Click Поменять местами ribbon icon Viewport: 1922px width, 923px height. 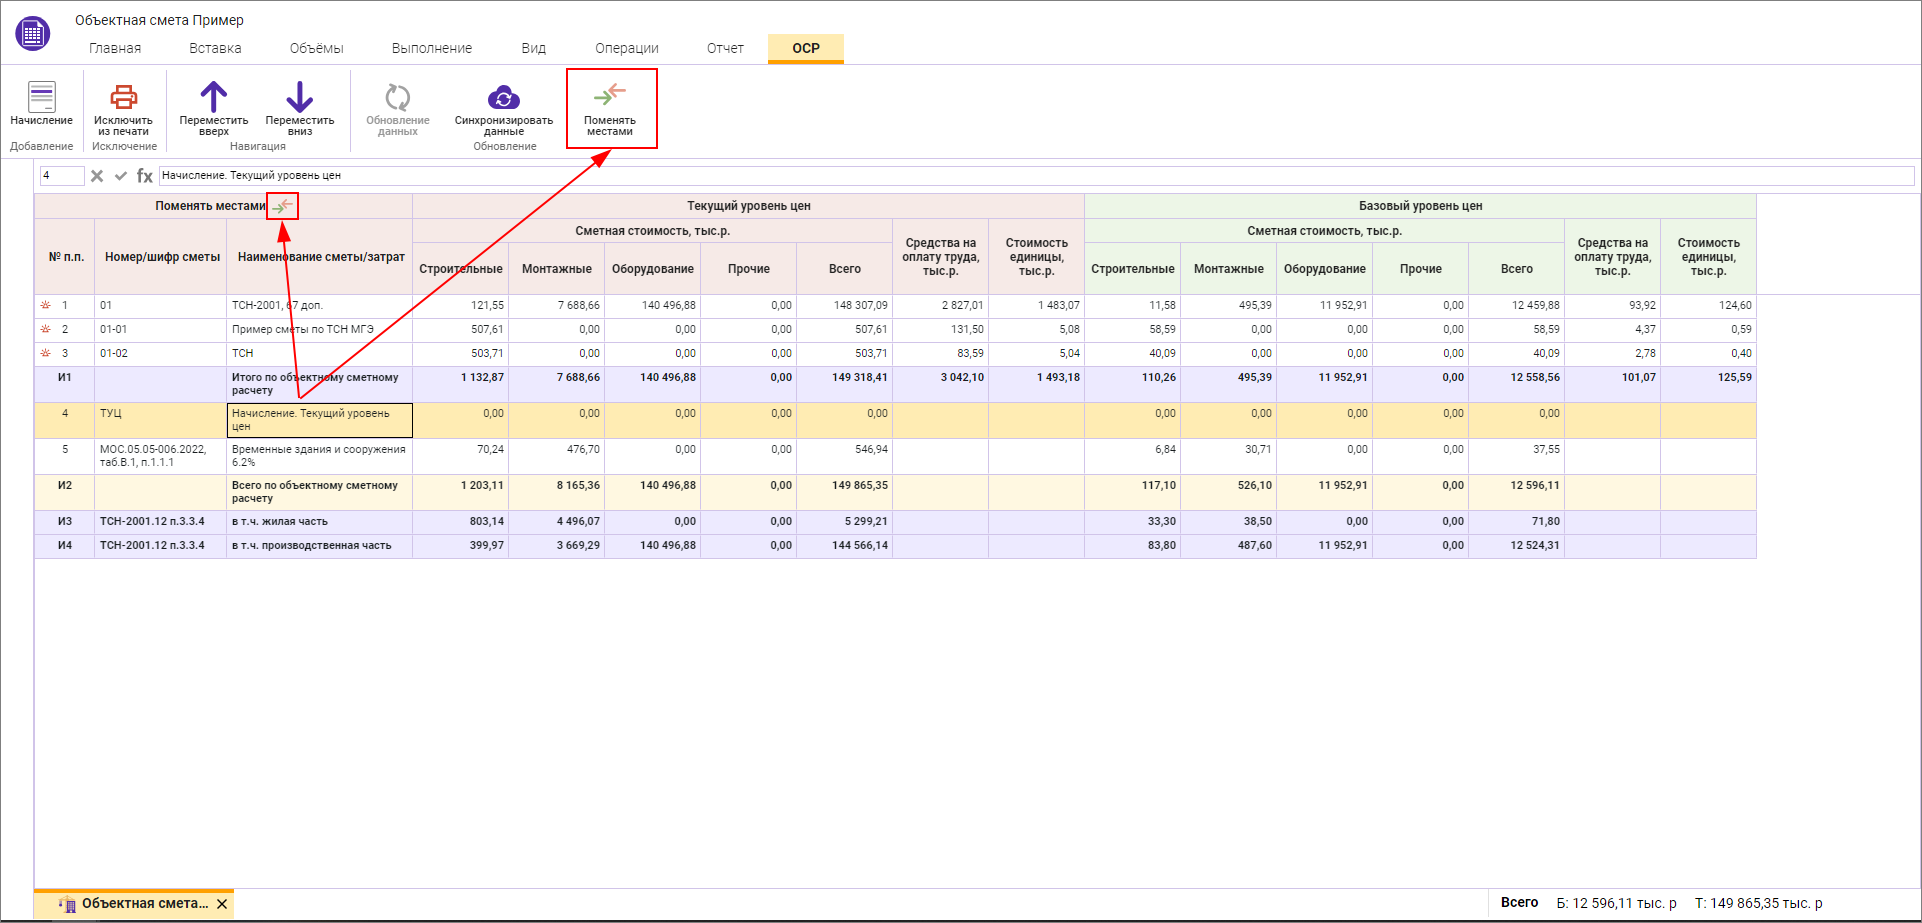[x=610, y=95]
